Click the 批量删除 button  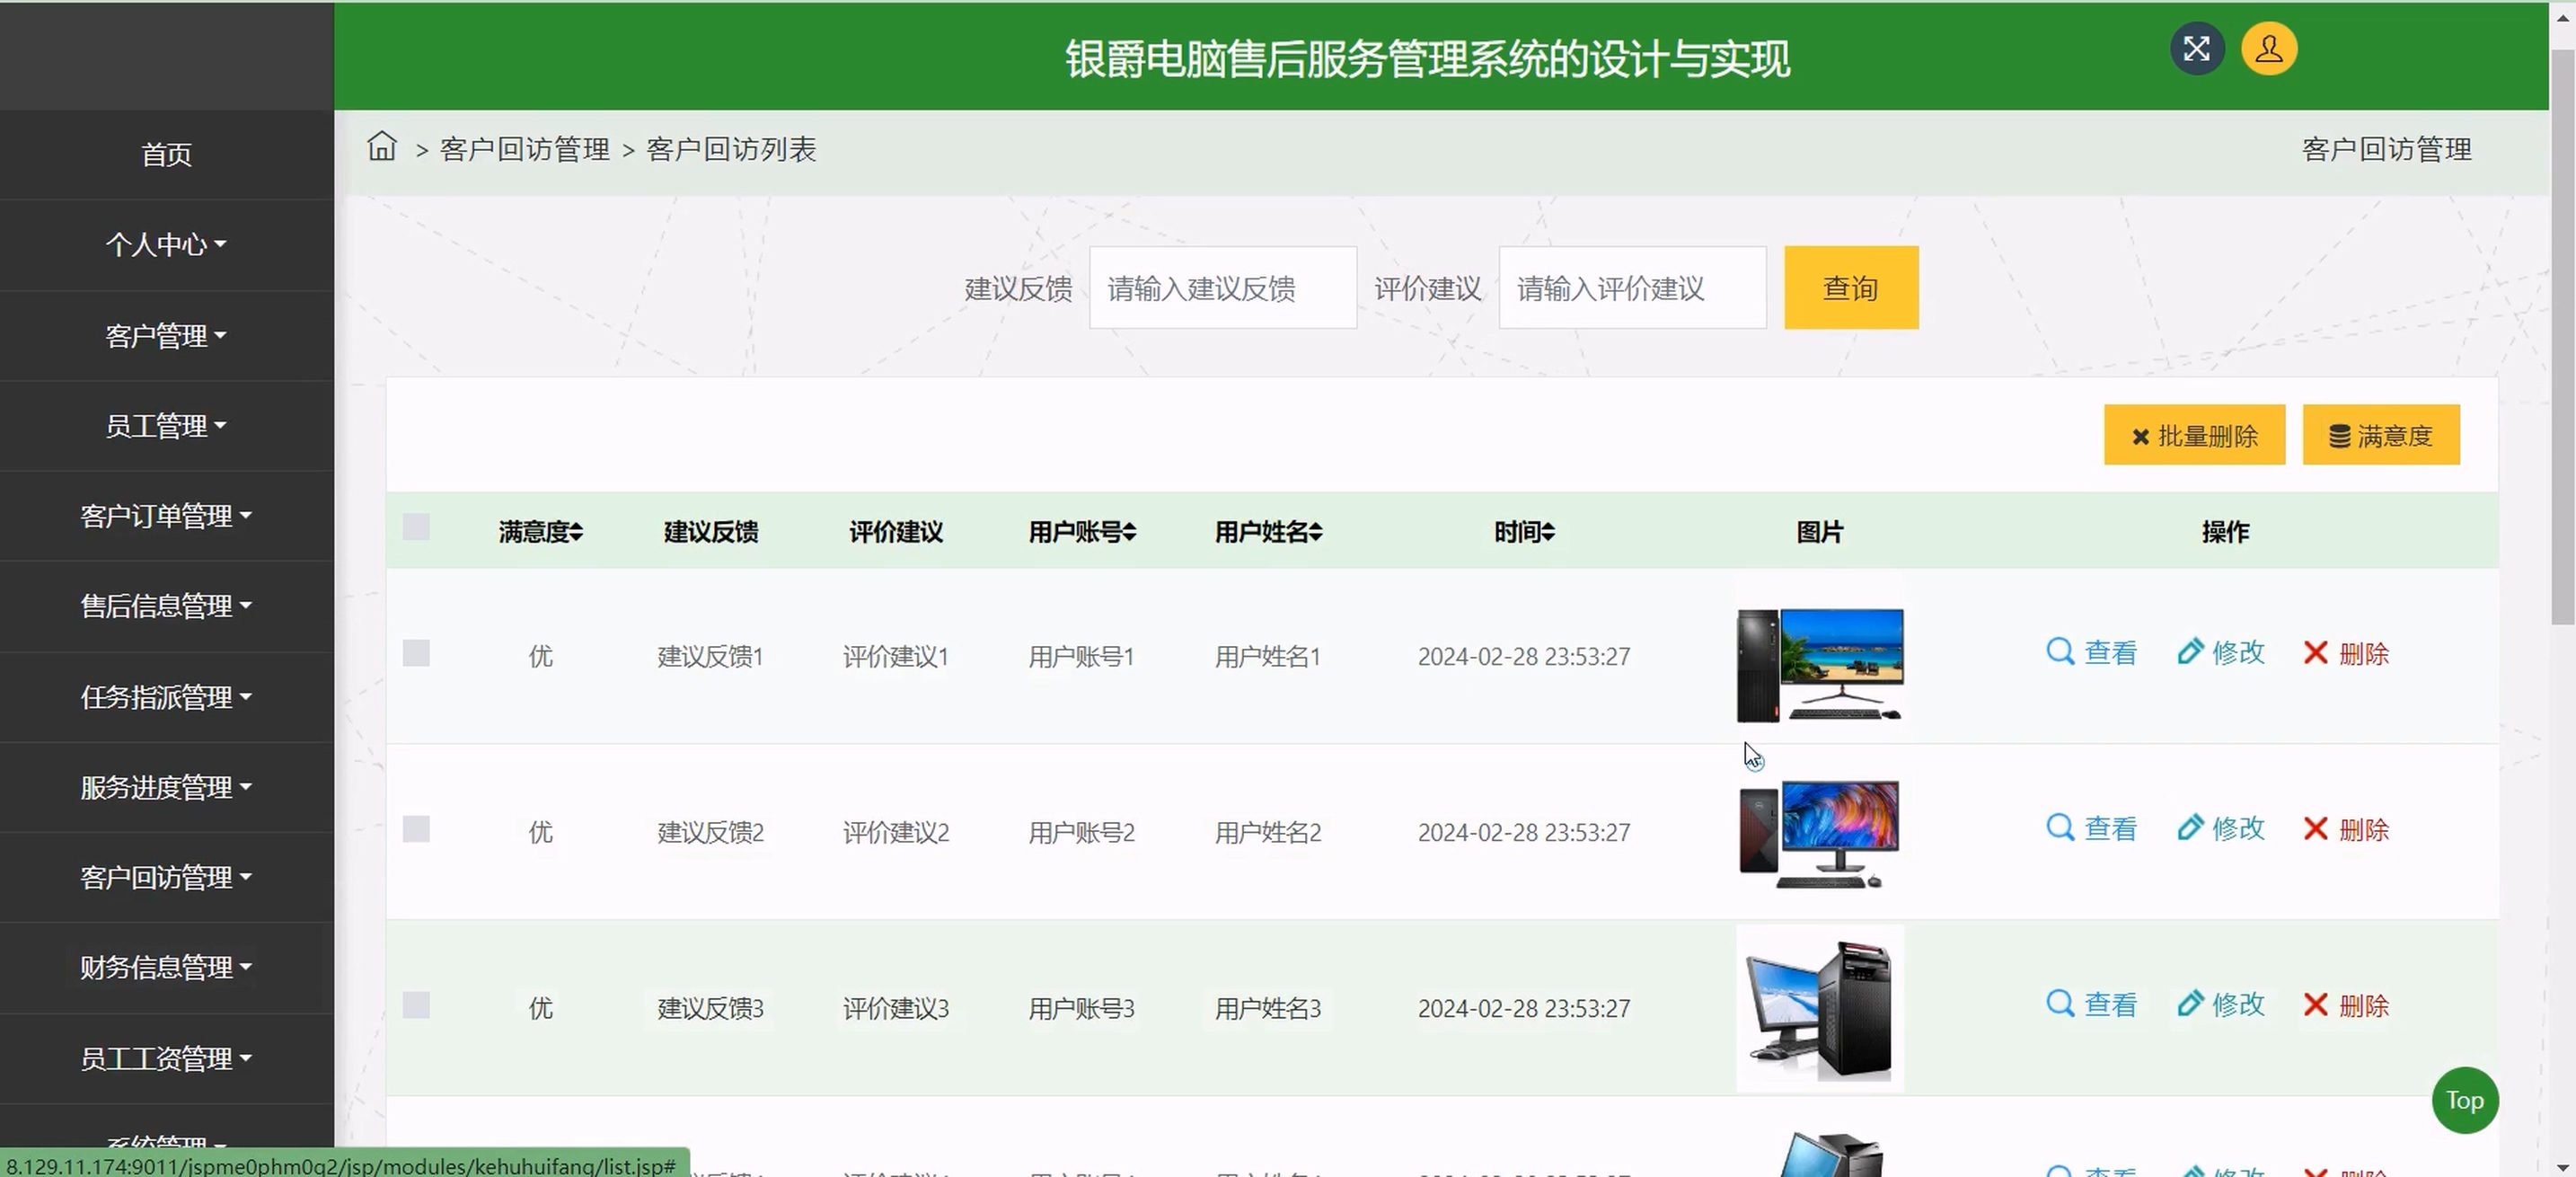coord(2194,435)
